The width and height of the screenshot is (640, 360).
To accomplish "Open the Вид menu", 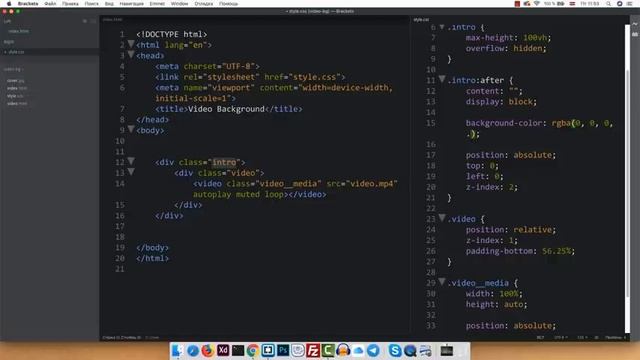I will 109,4.
